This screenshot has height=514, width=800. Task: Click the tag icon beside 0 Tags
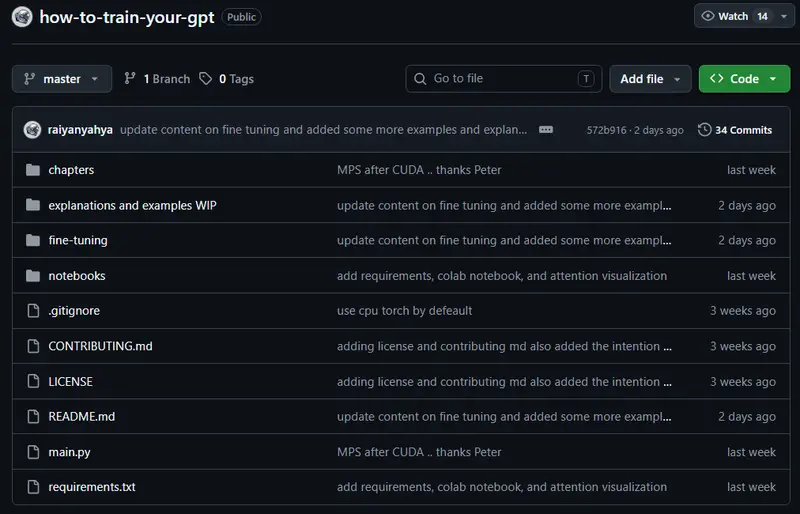pos(206,79)
